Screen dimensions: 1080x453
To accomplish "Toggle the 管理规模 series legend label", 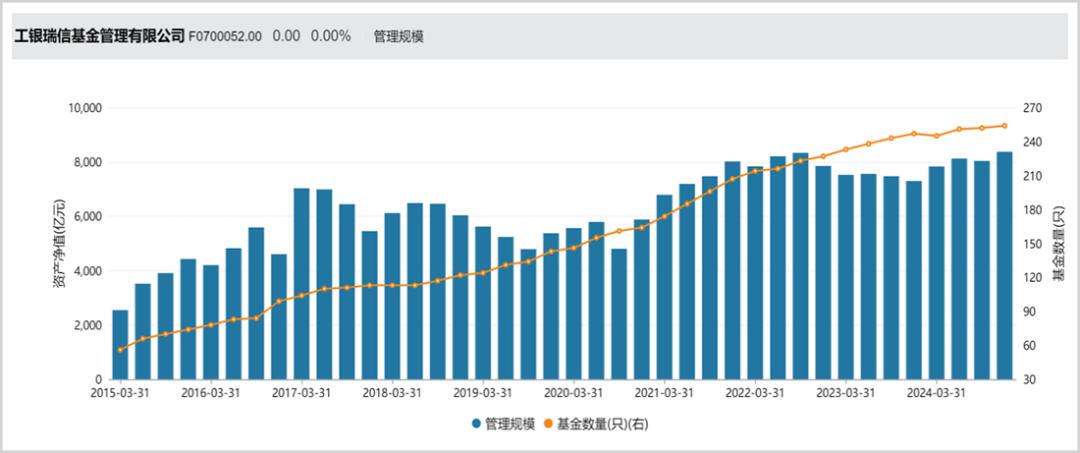I will point(508,424).
